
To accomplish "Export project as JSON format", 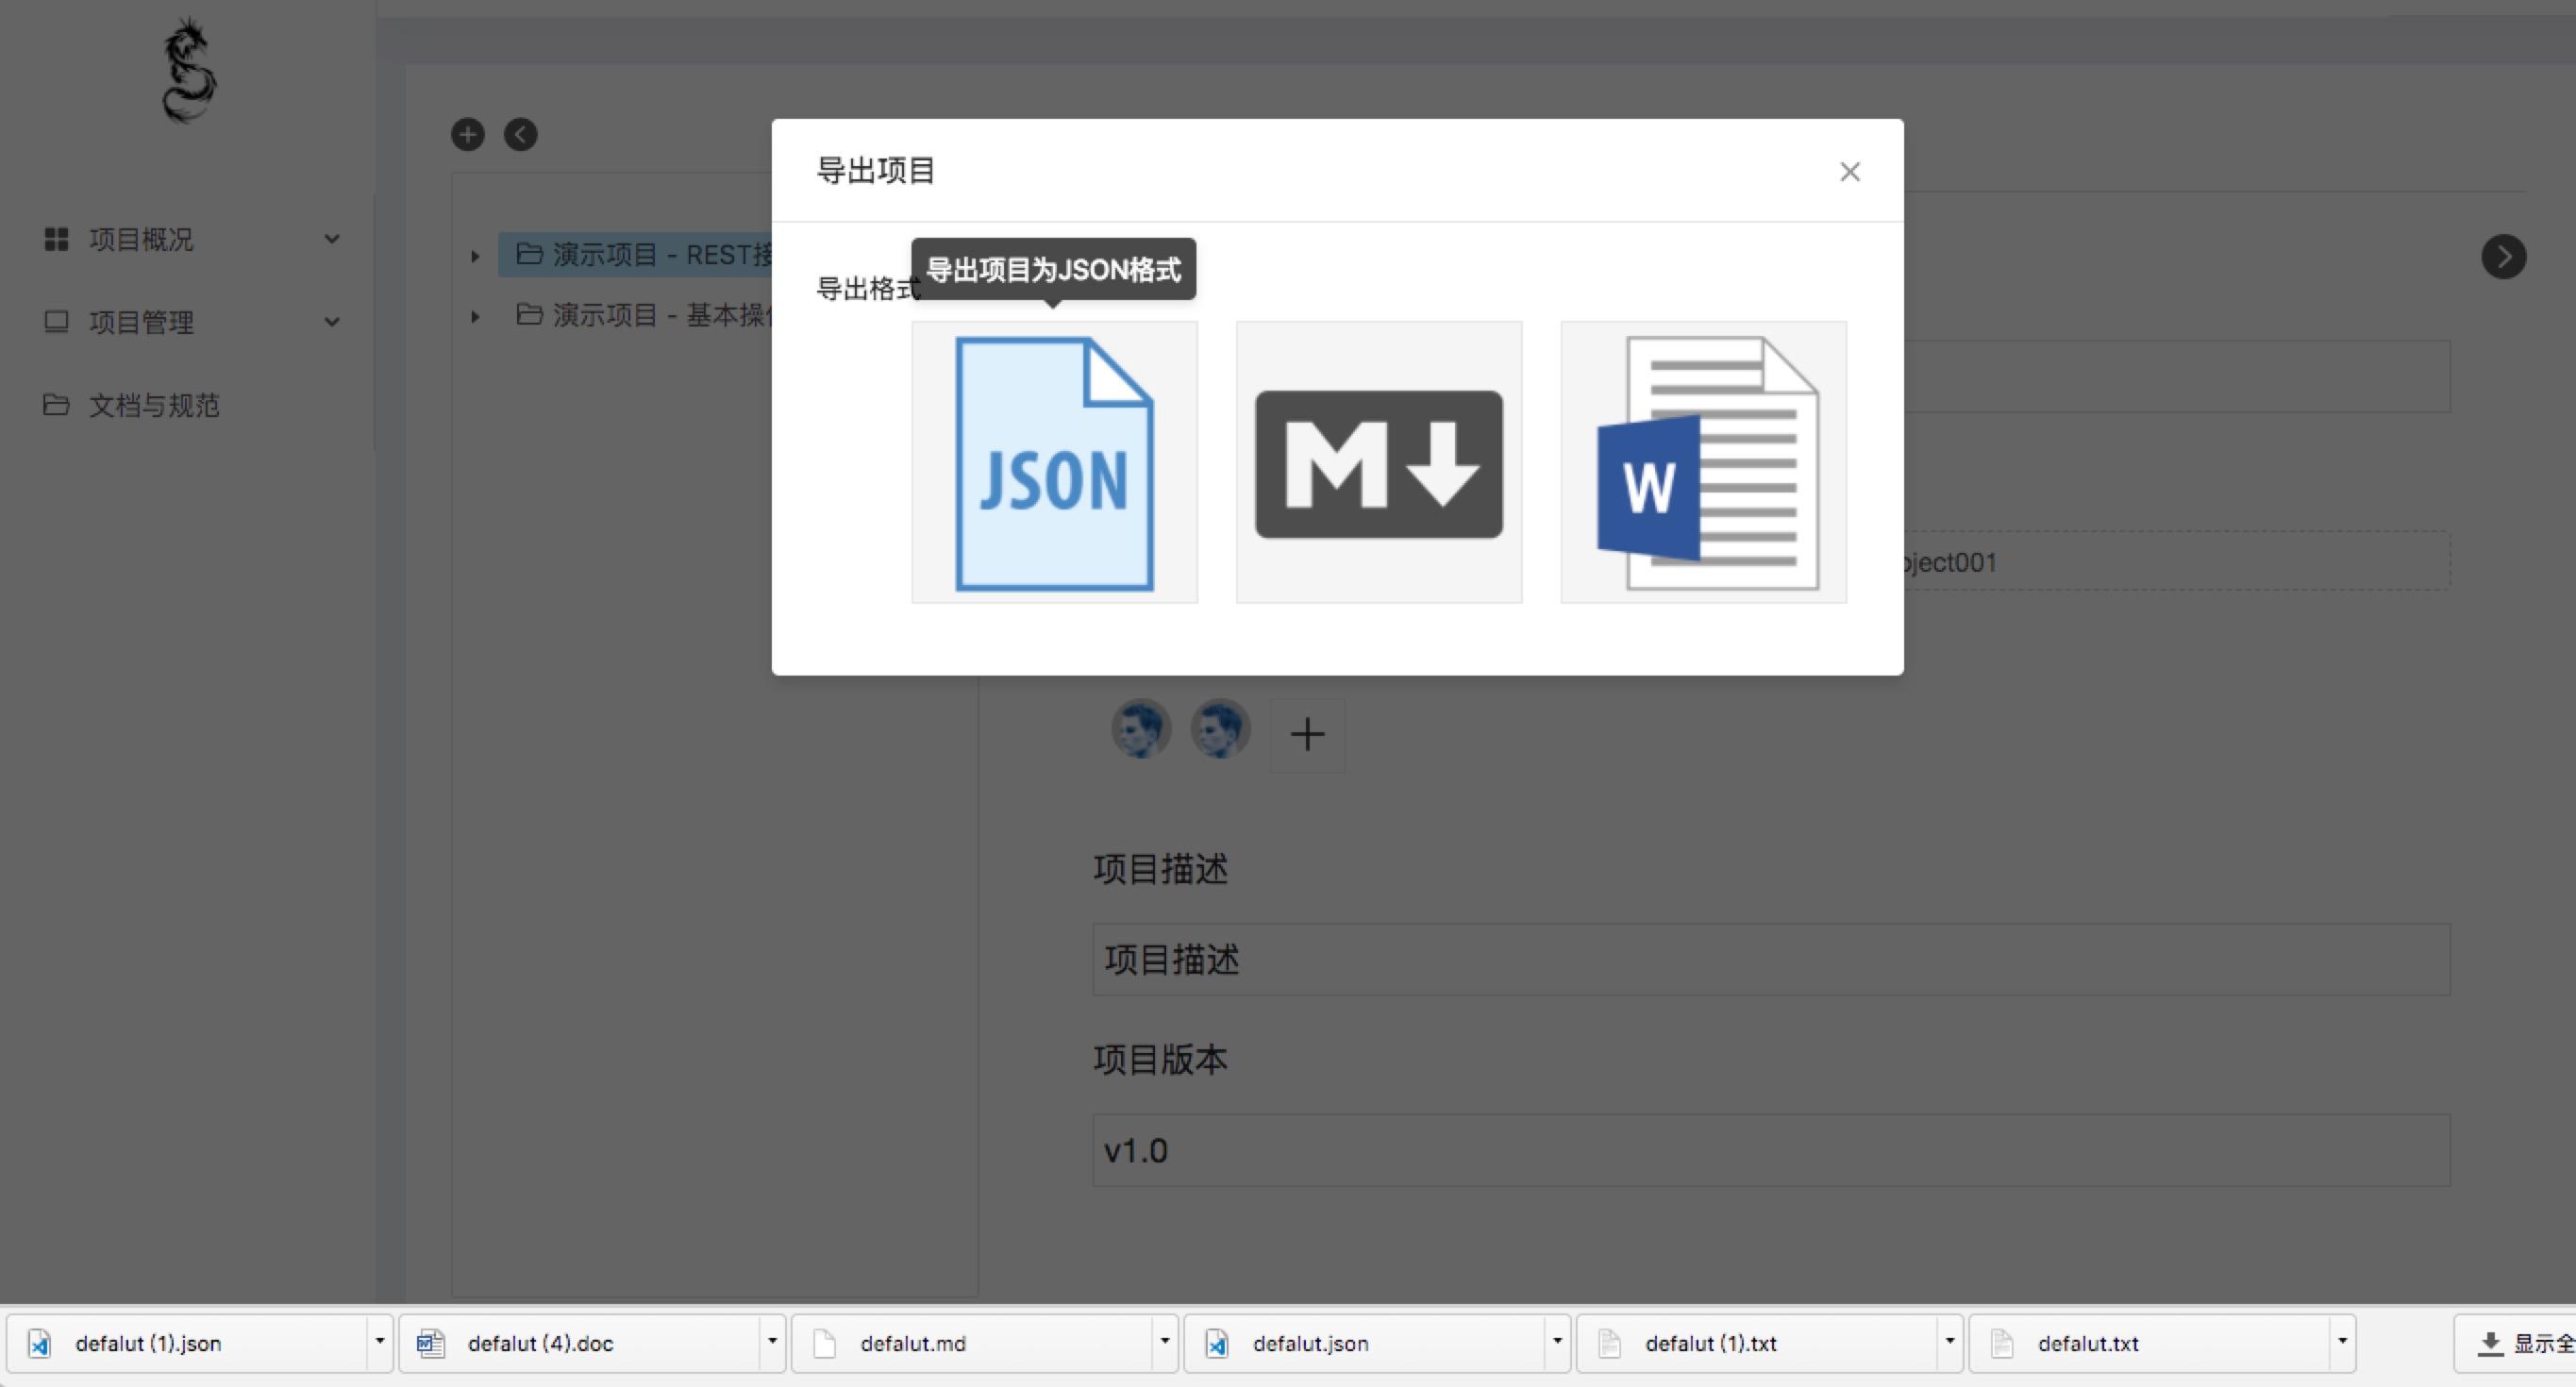I will (x=1054, y=462).
